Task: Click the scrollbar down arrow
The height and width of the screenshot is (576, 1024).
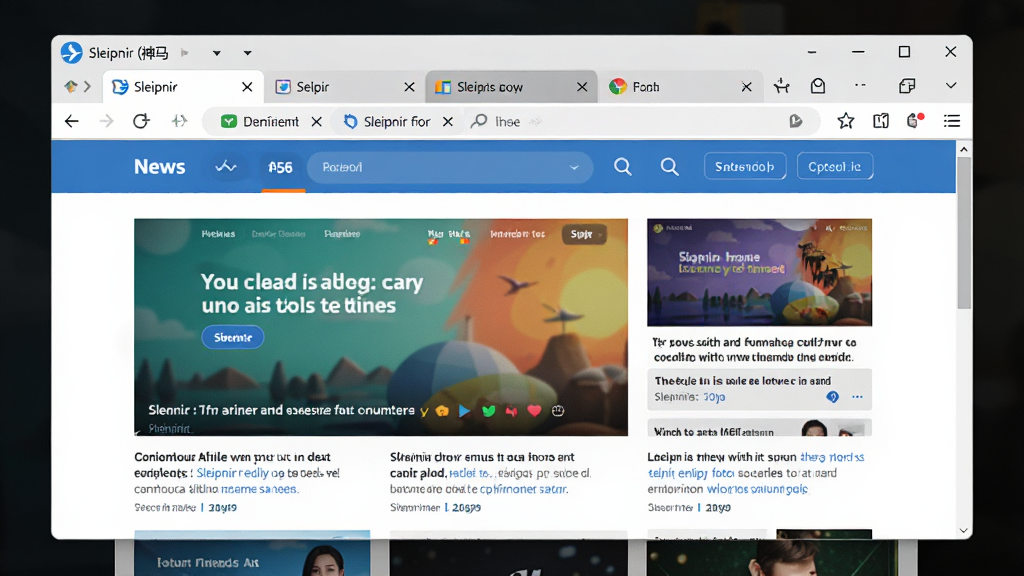Action: tap(964, 531)
